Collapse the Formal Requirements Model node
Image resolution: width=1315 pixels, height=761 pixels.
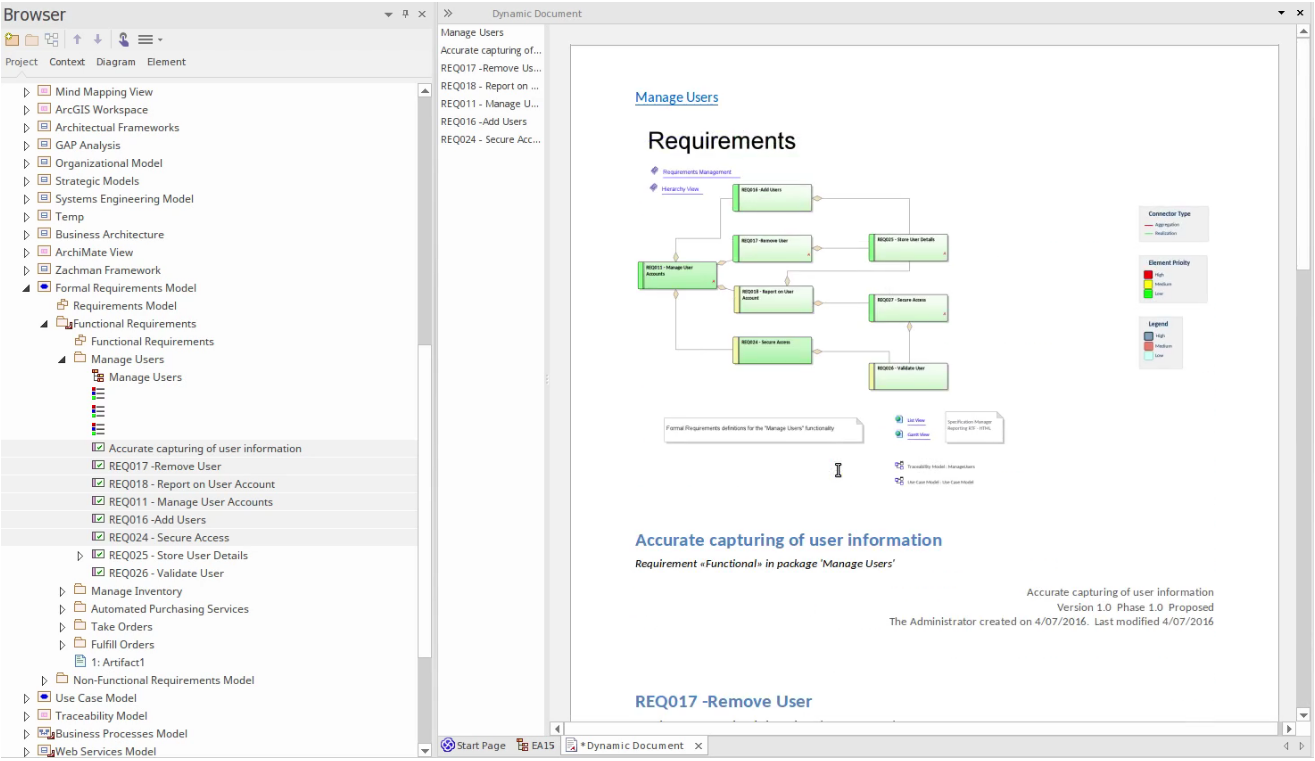pos(27,288)
